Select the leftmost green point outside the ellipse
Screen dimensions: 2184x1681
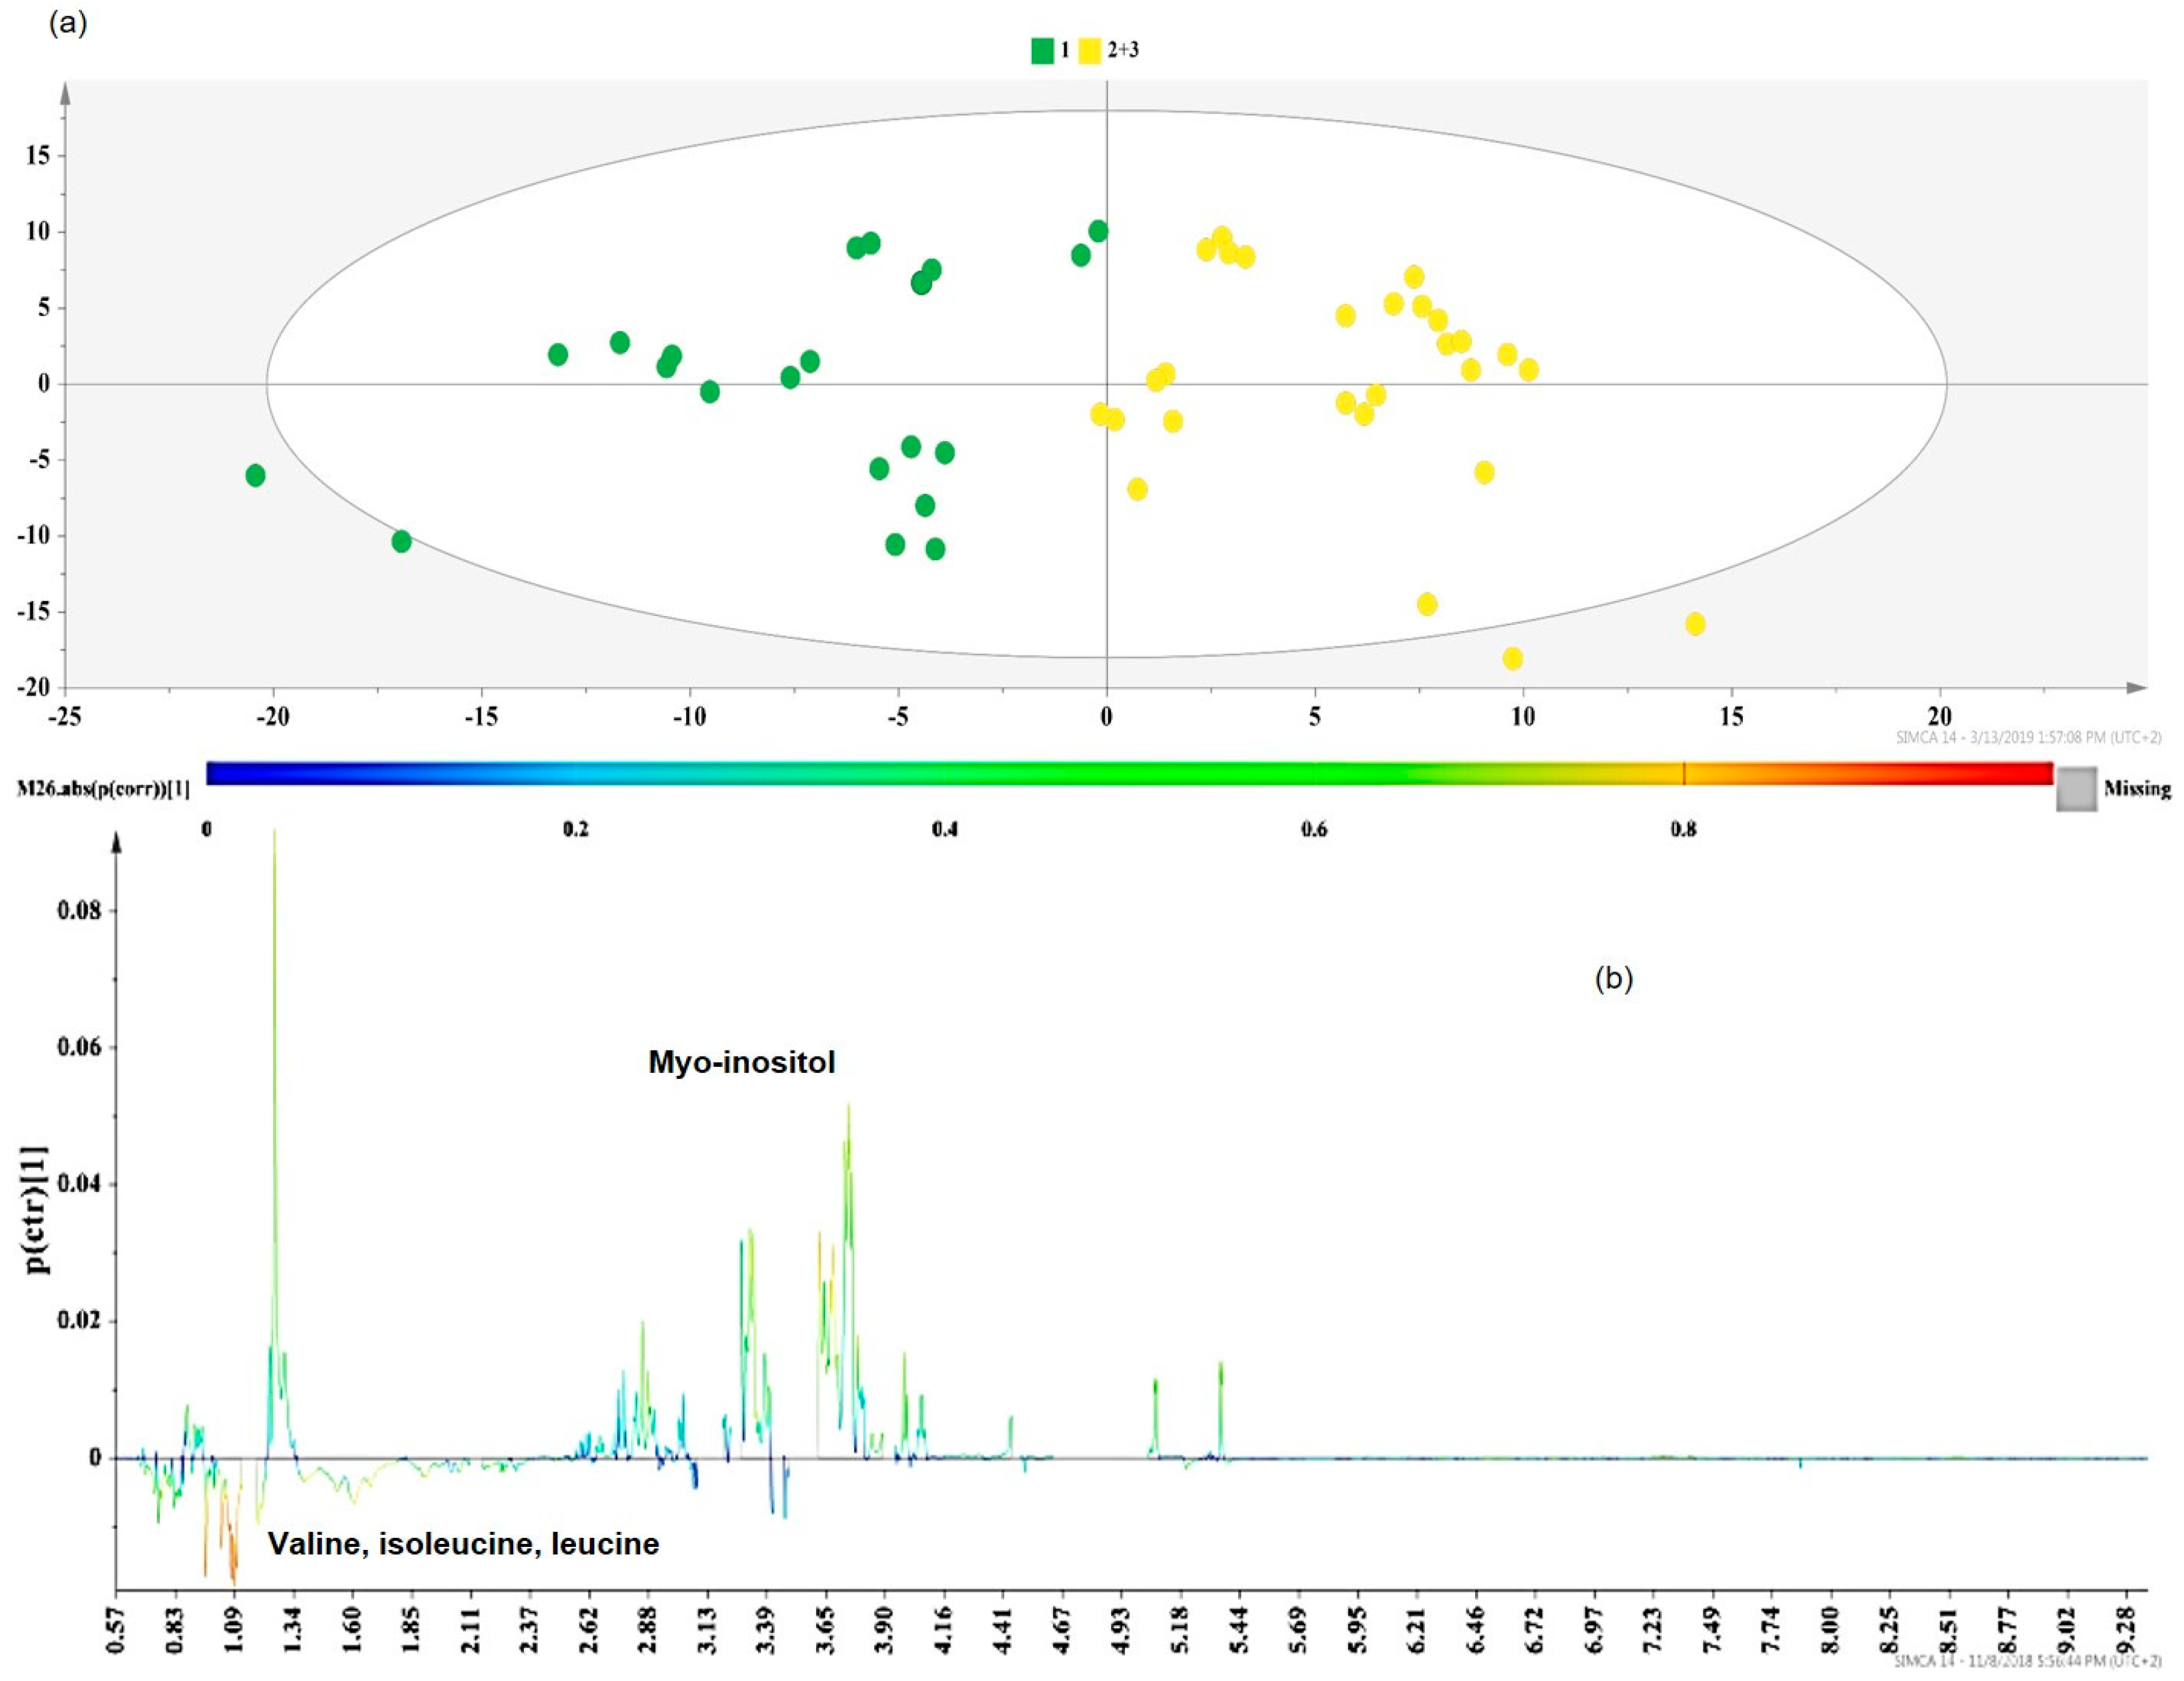coord(255,475)
